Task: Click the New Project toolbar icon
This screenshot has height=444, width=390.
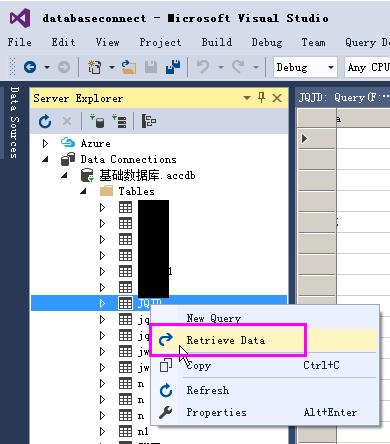Action: (x=95, y=67)
